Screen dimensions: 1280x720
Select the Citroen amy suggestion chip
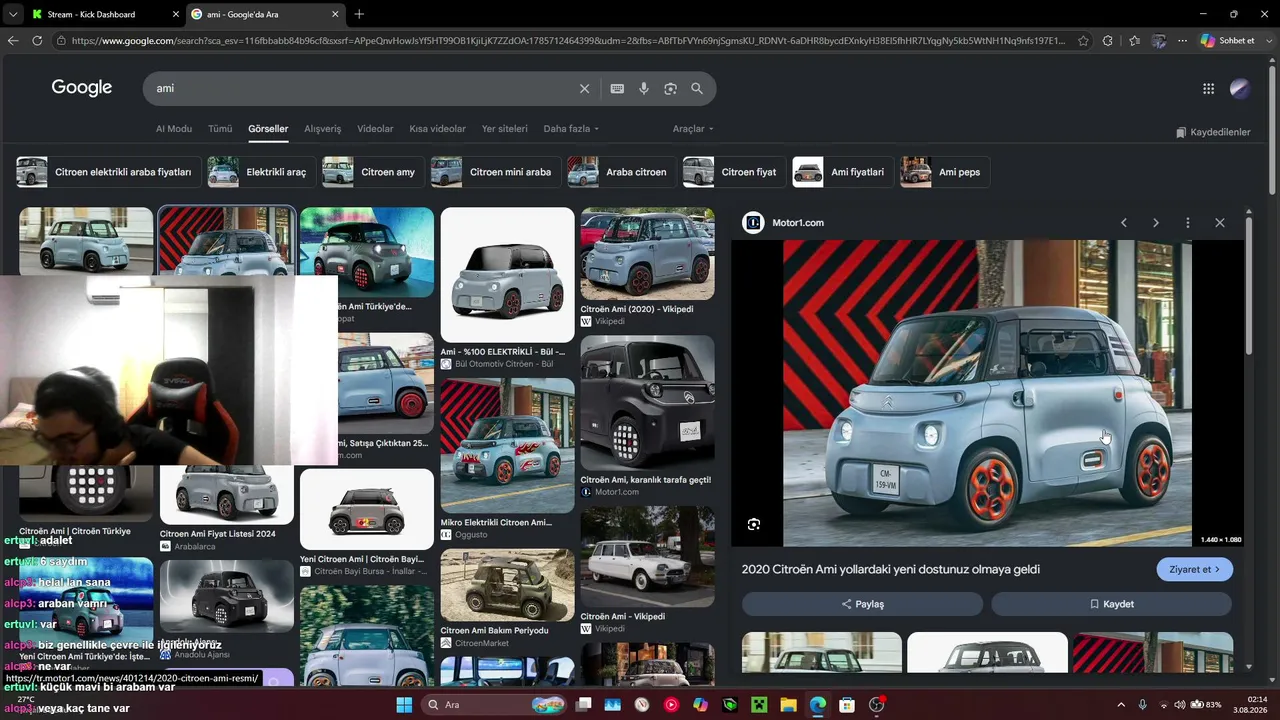click(373, 172)
